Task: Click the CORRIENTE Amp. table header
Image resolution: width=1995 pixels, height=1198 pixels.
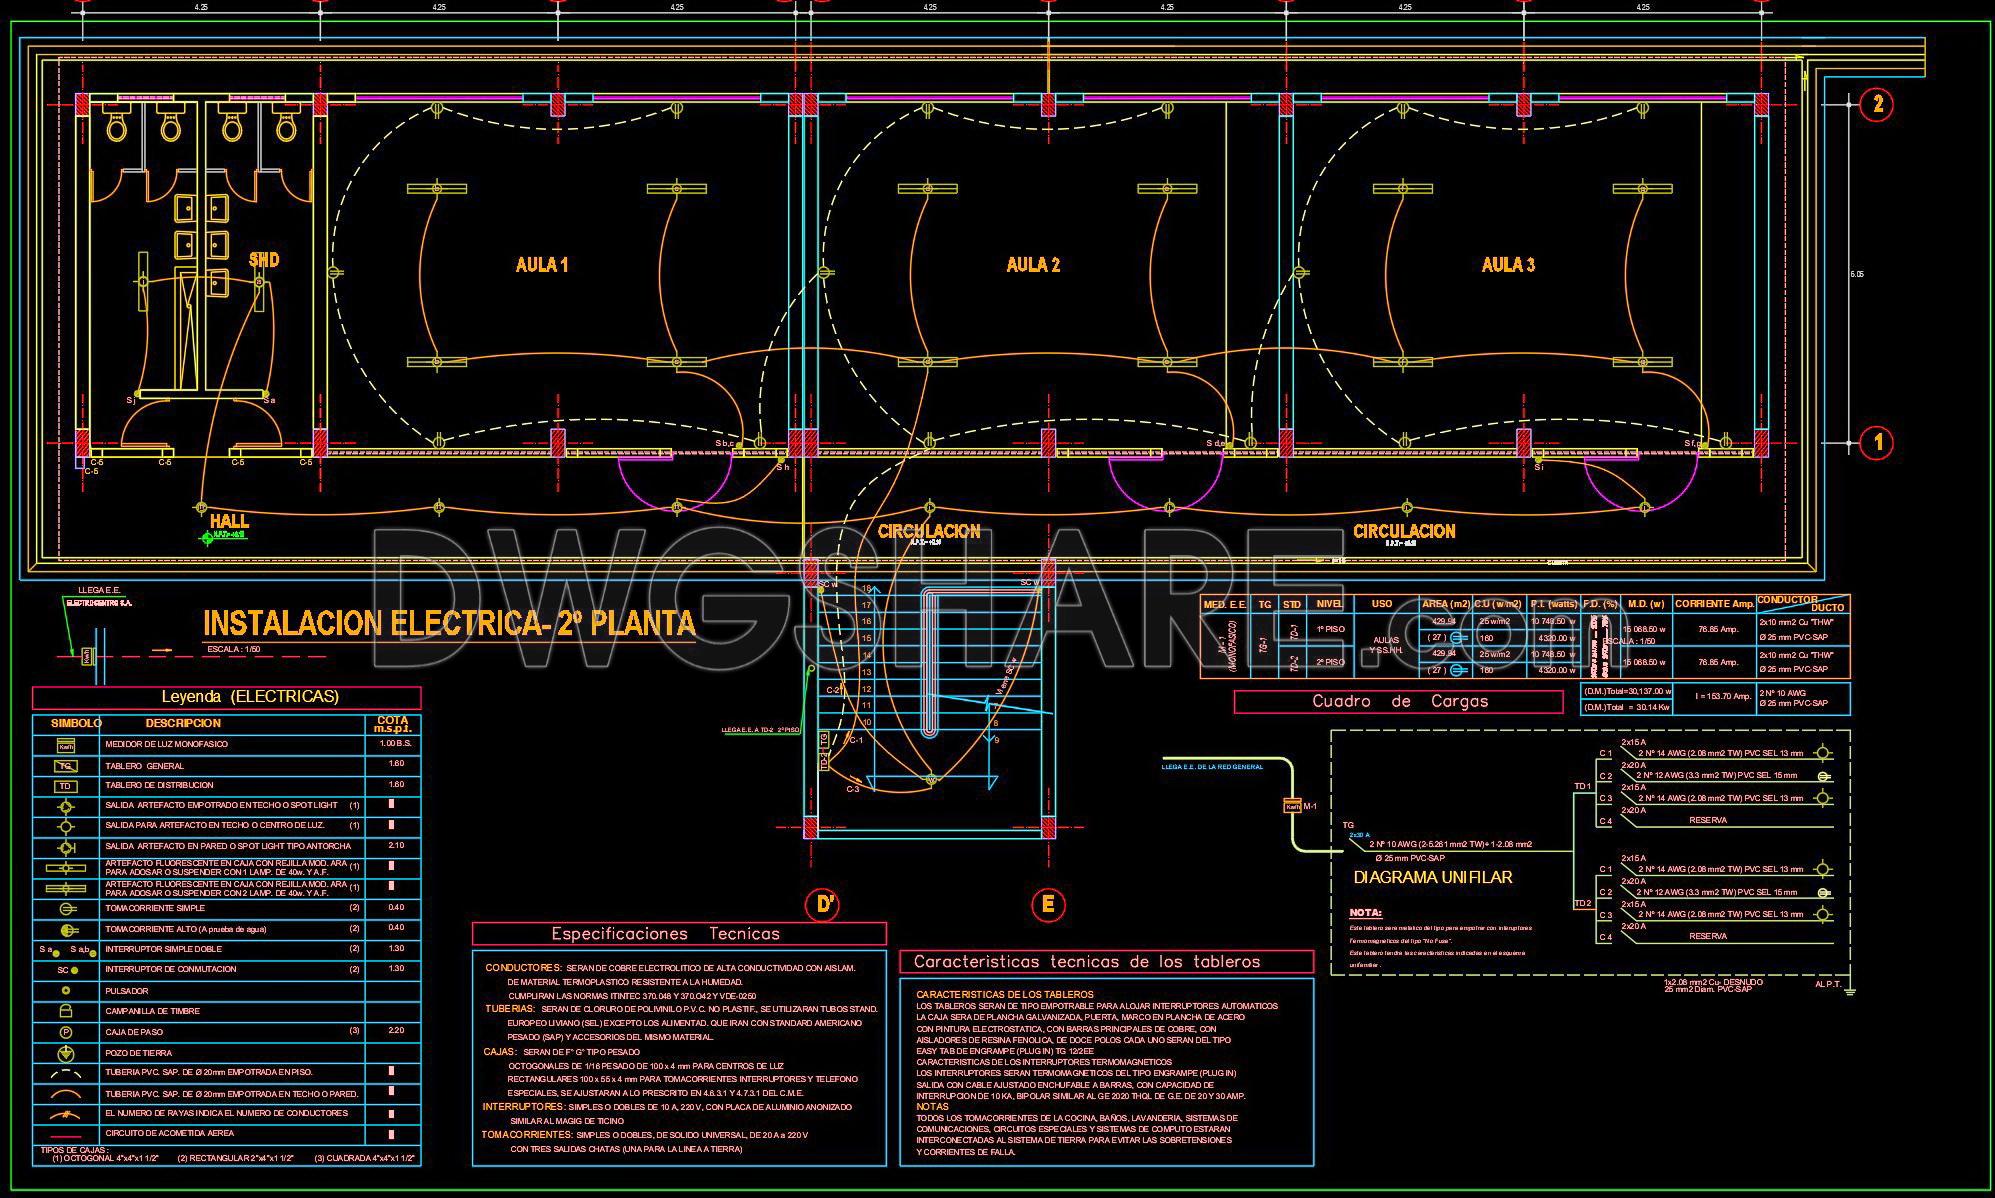Action: [1714, 604]
